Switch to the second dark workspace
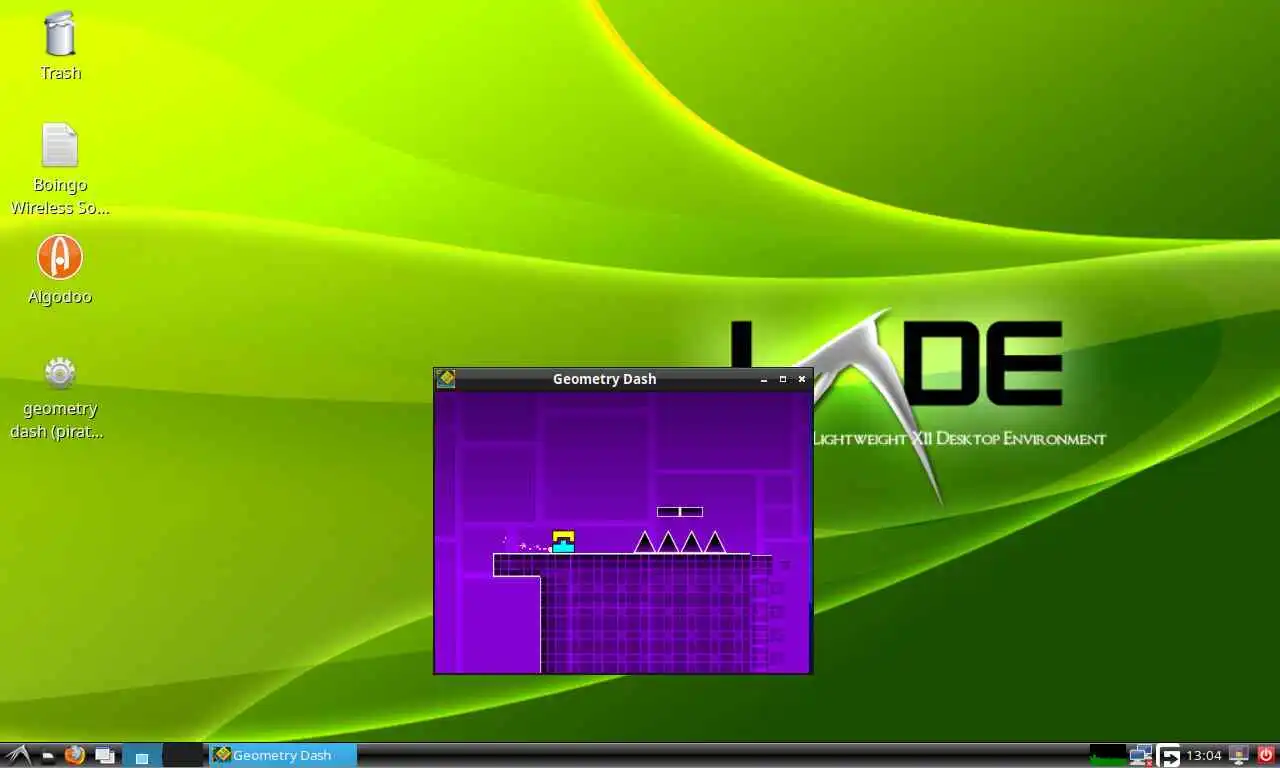This screenshot has height=768, width=1280. [183, 755]
